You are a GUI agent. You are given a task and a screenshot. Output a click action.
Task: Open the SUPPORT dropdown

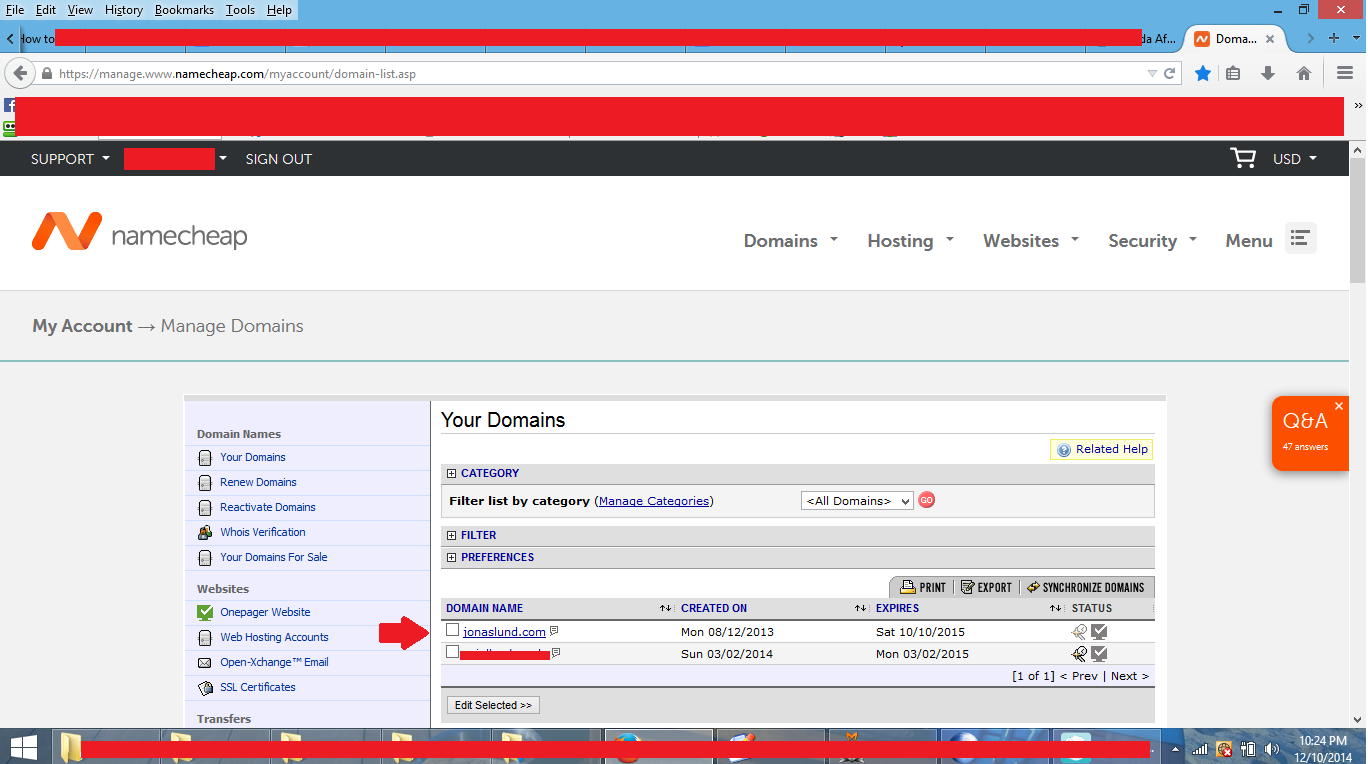click(x=70, y=159)
